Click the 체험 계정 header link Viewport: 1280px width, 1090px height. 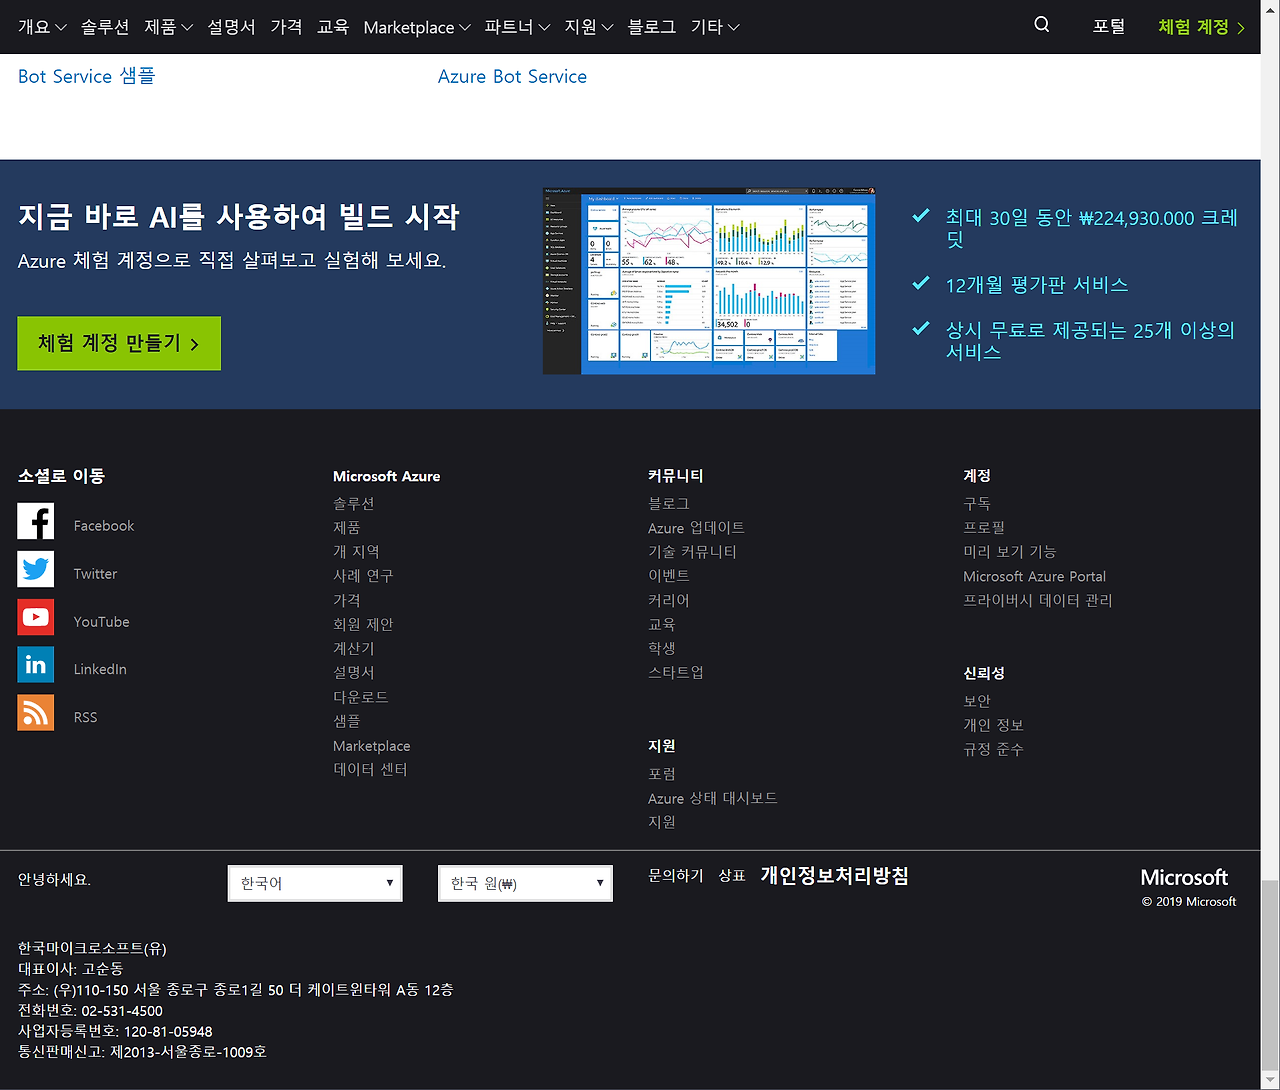pos(1202,27)
